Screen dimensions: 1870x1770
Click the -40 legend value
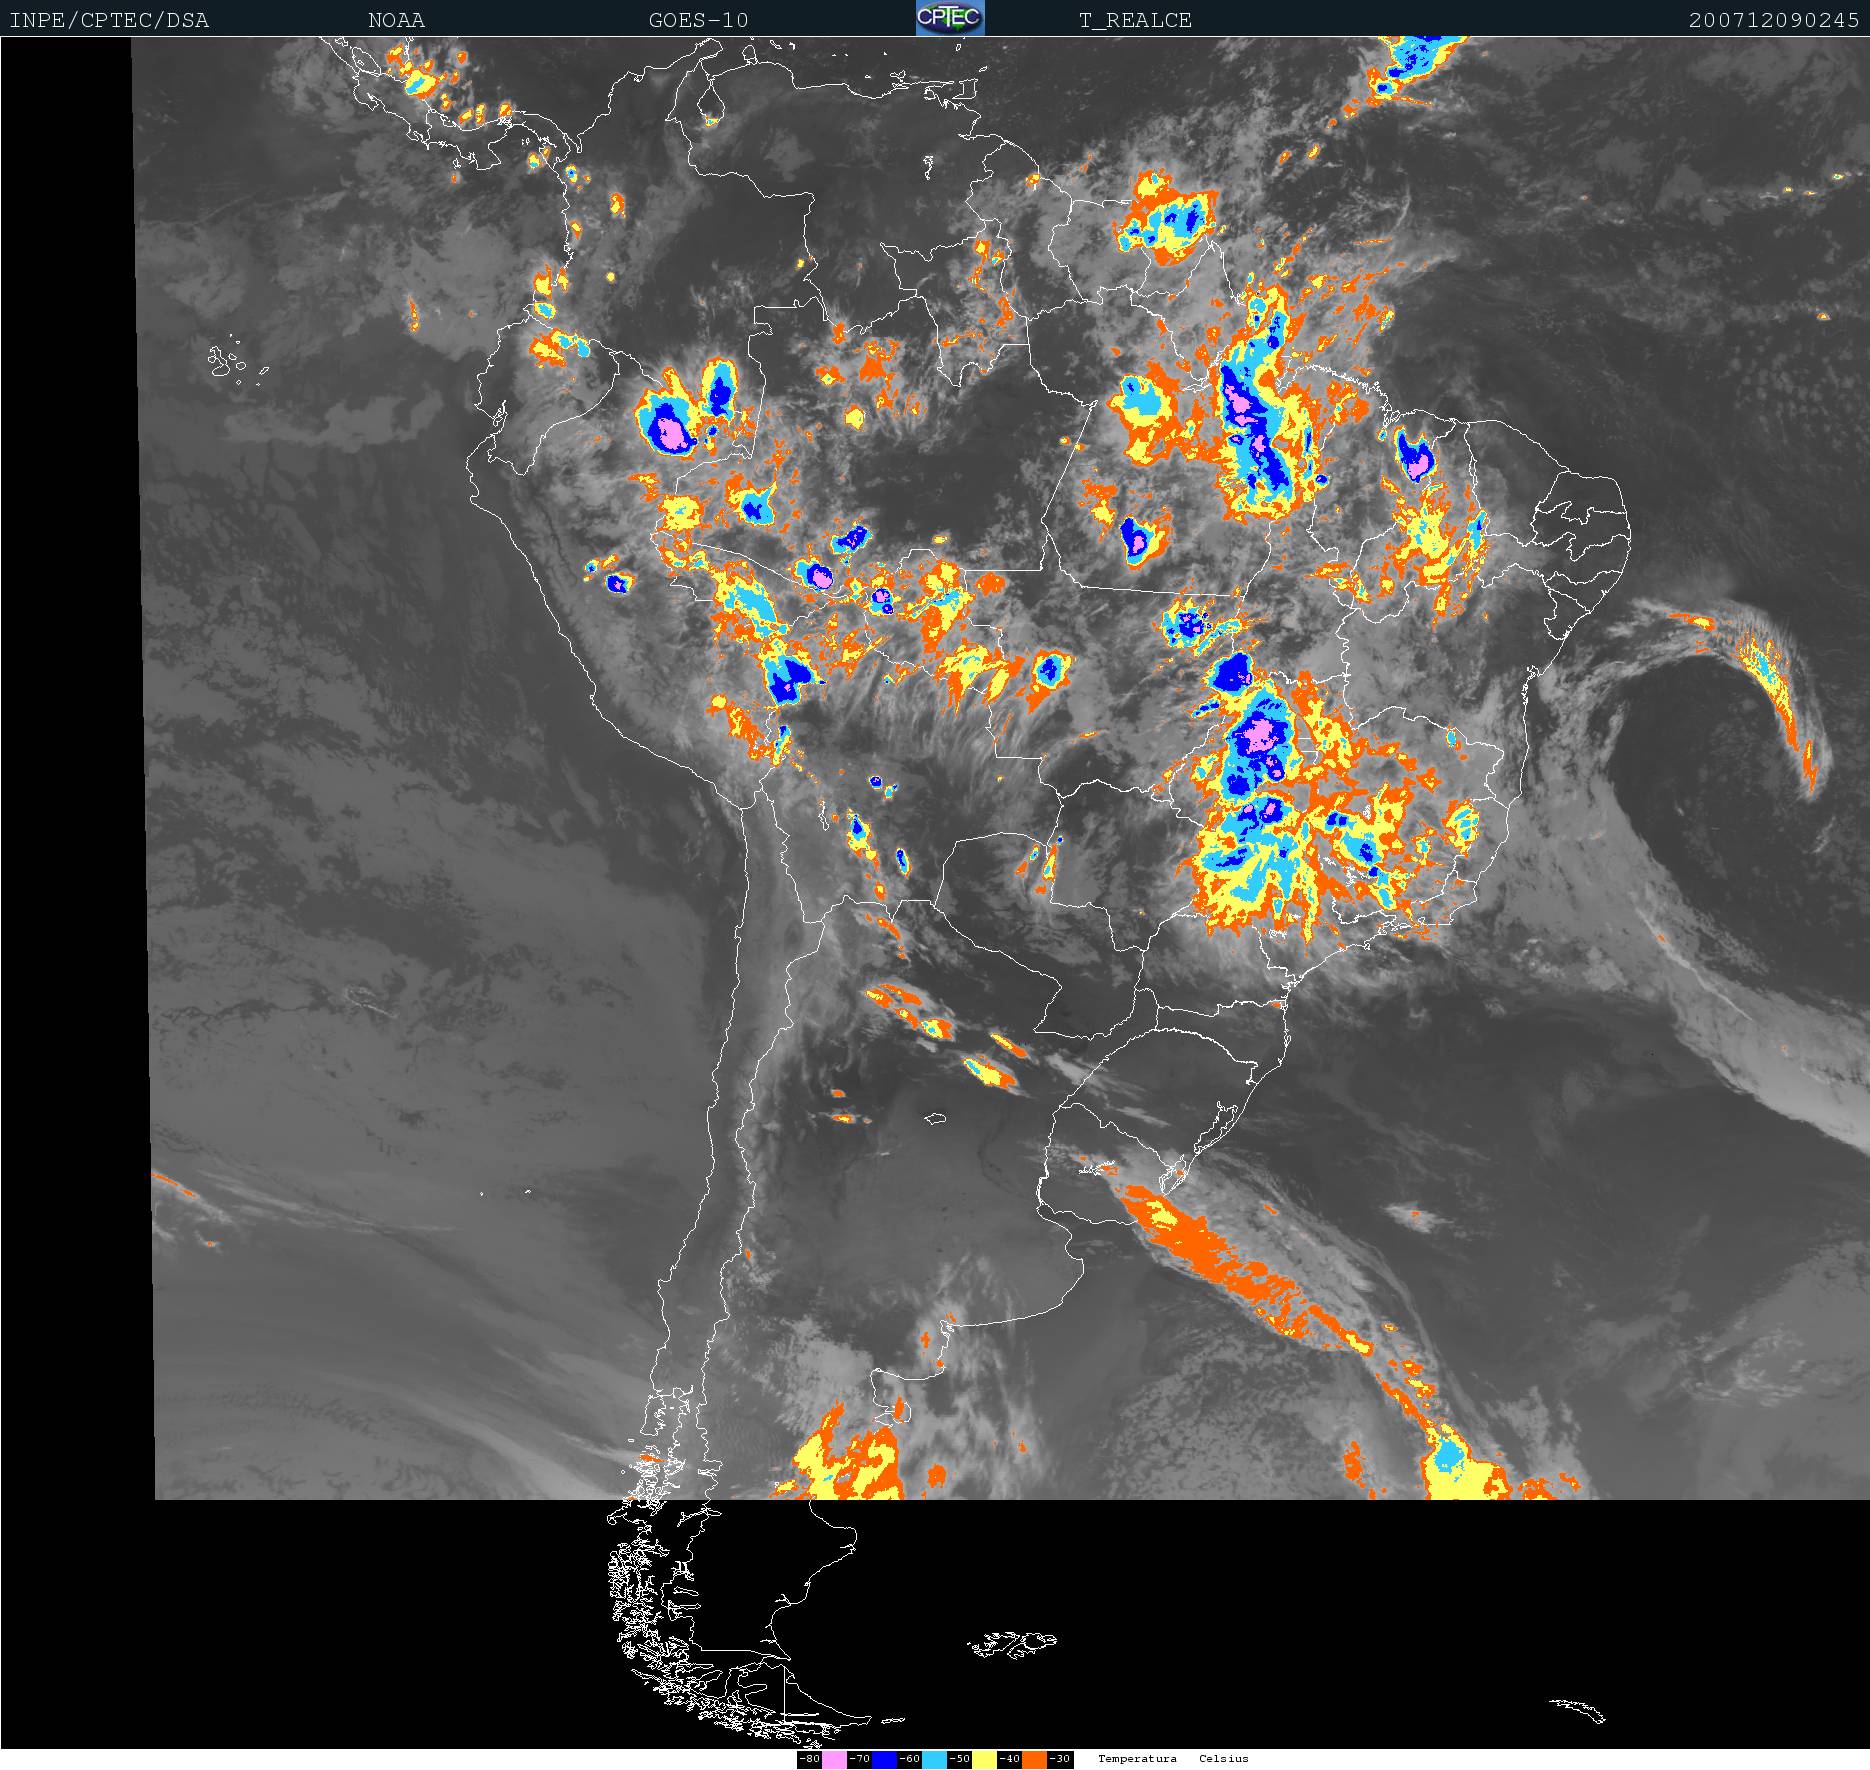pos(1009,1759)
